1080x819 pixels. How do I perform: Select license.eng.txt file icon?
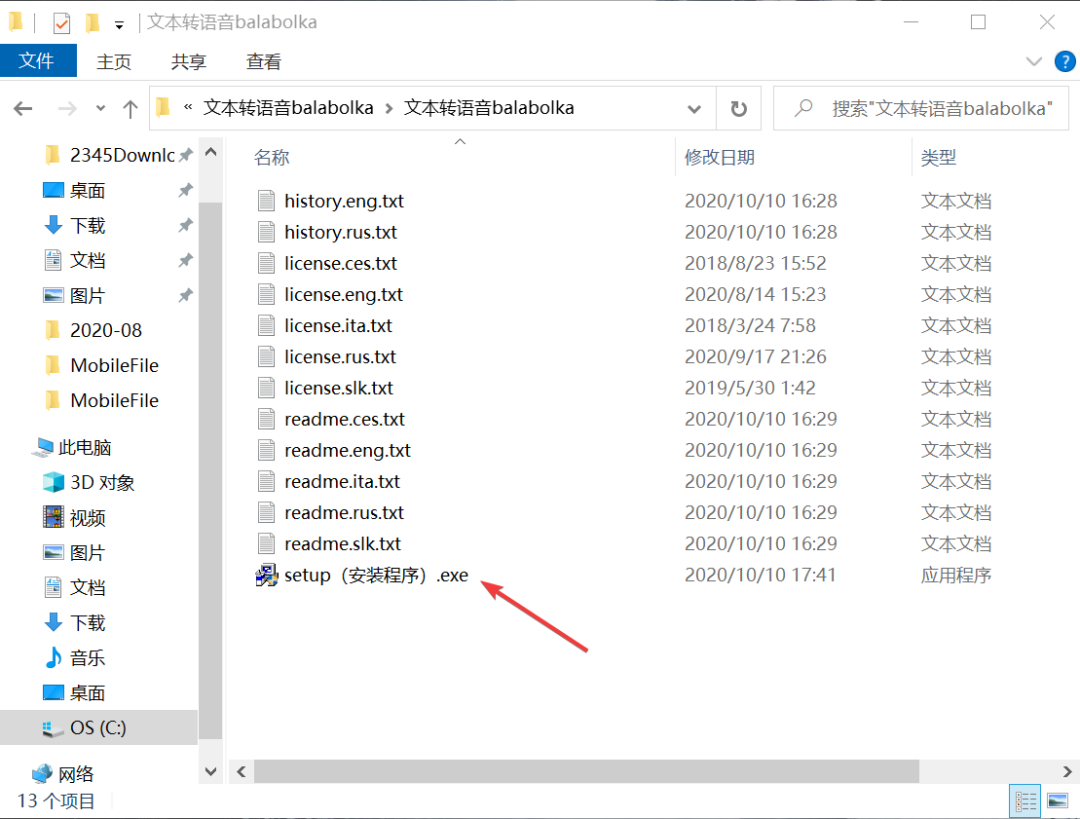coord(267,294)
